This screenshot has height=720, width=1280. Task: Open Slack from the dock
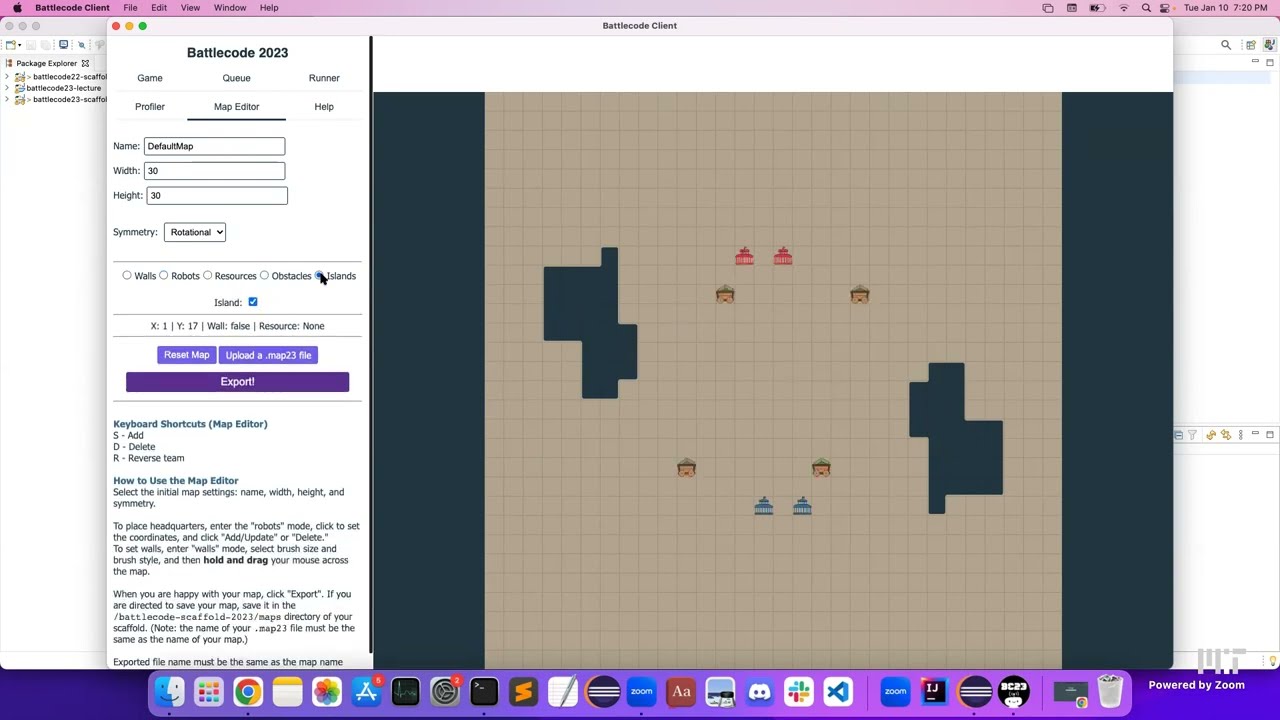coord(799,692)
